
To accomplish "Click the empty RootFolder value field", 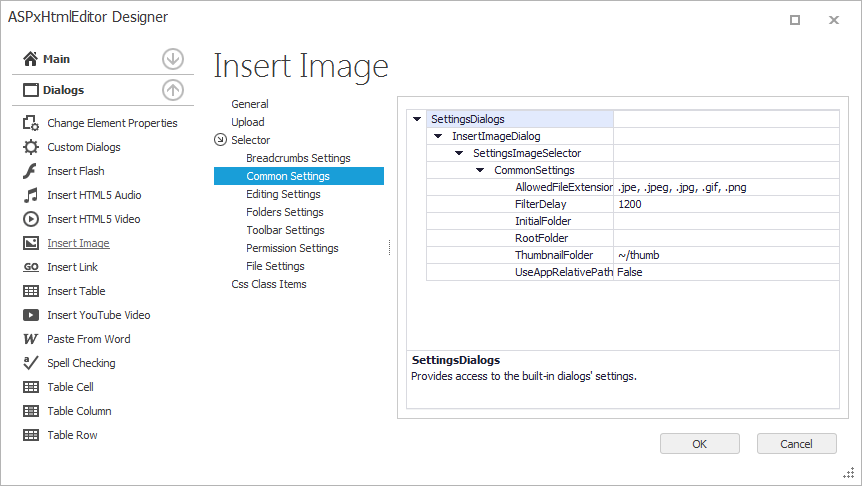I will [726, 238].
